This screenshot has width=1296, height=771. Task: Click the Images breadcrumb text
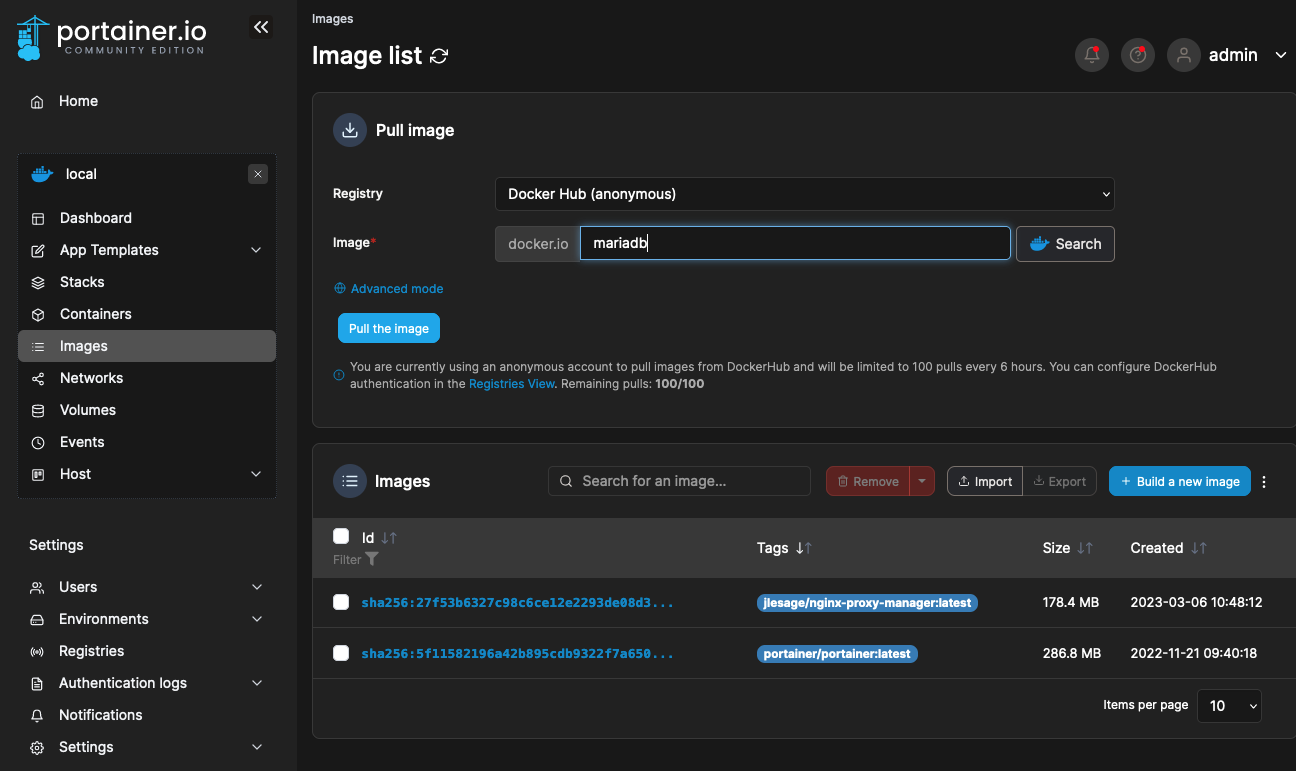332,19
